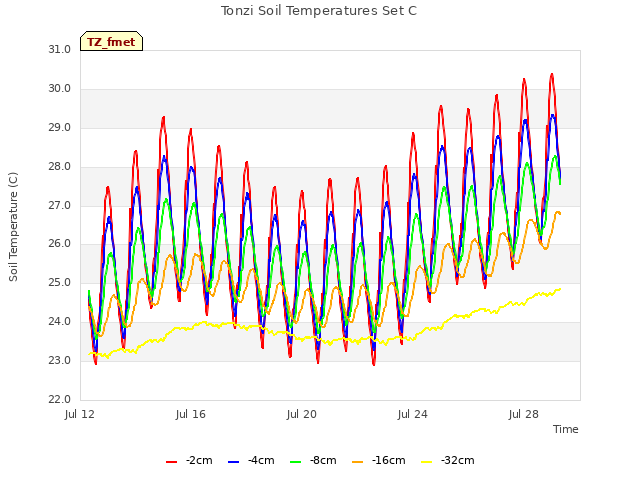Click the -32cm legend label
The image size is (640, 480).
[458, 460]
